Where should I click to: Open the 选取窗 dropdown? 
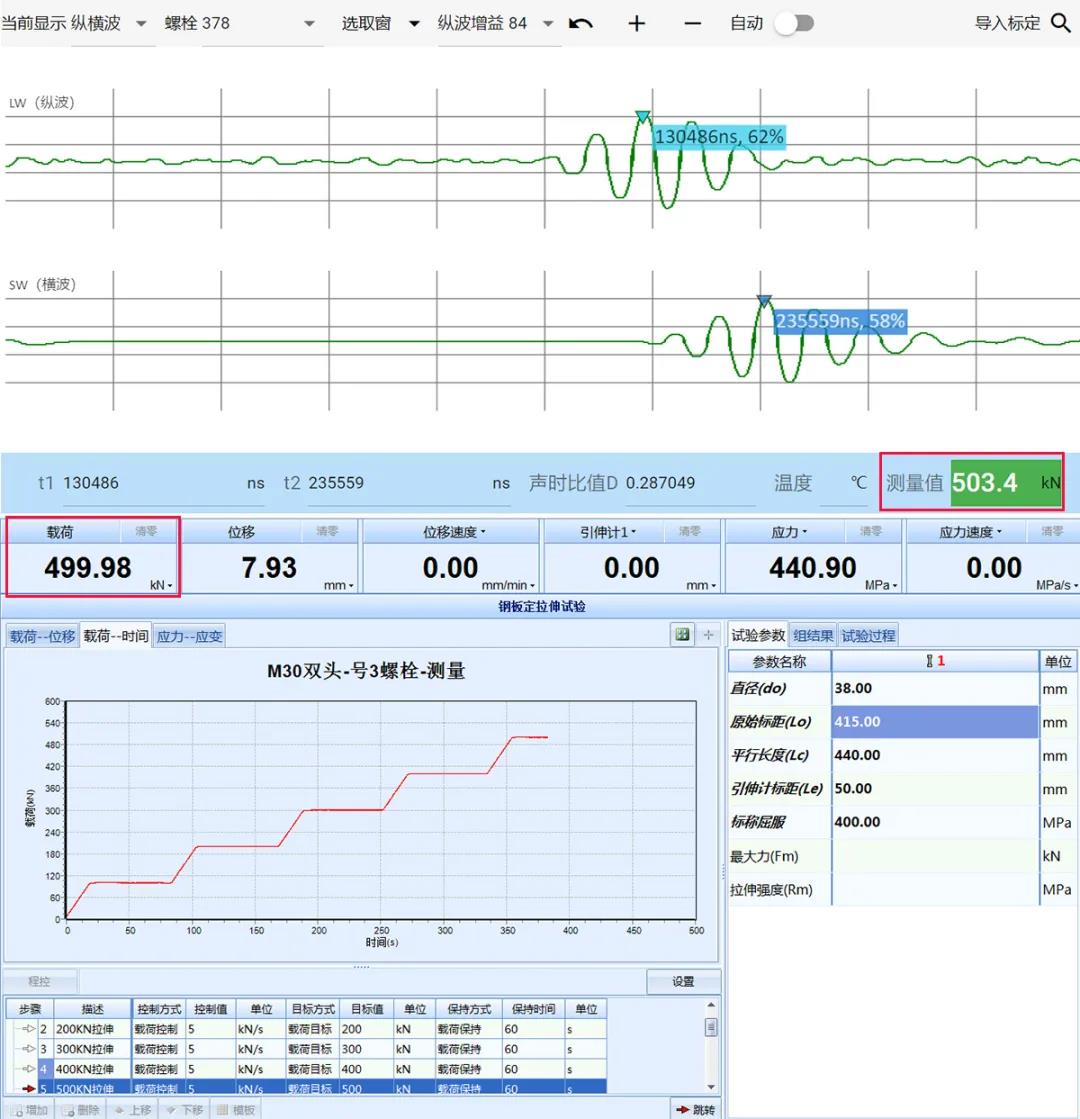[x=414, y=23]
